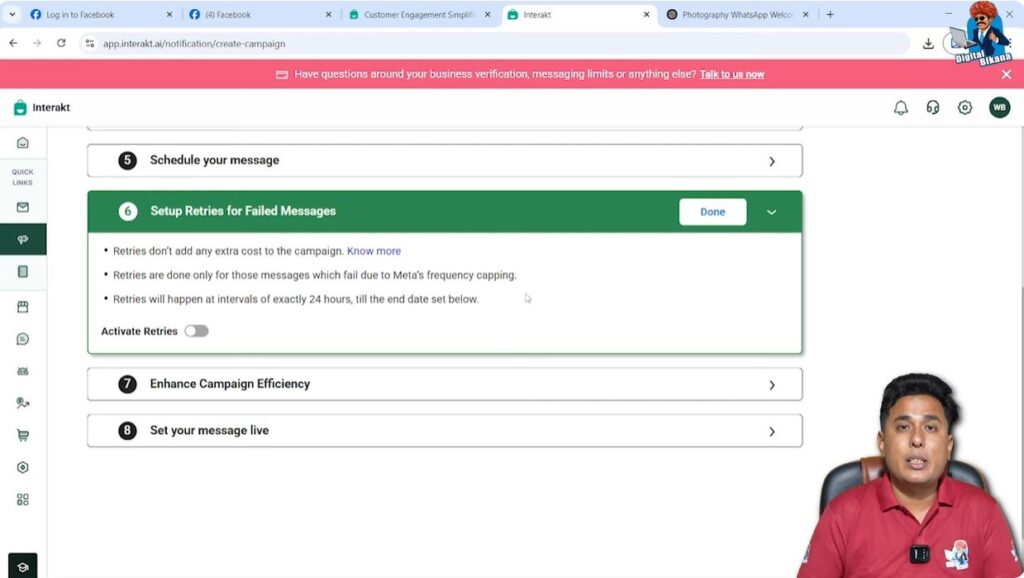The height and width of the screenshot is (578, 1024).
Task: Open the settings gear in top bar
Action: (x=964, y=107)
